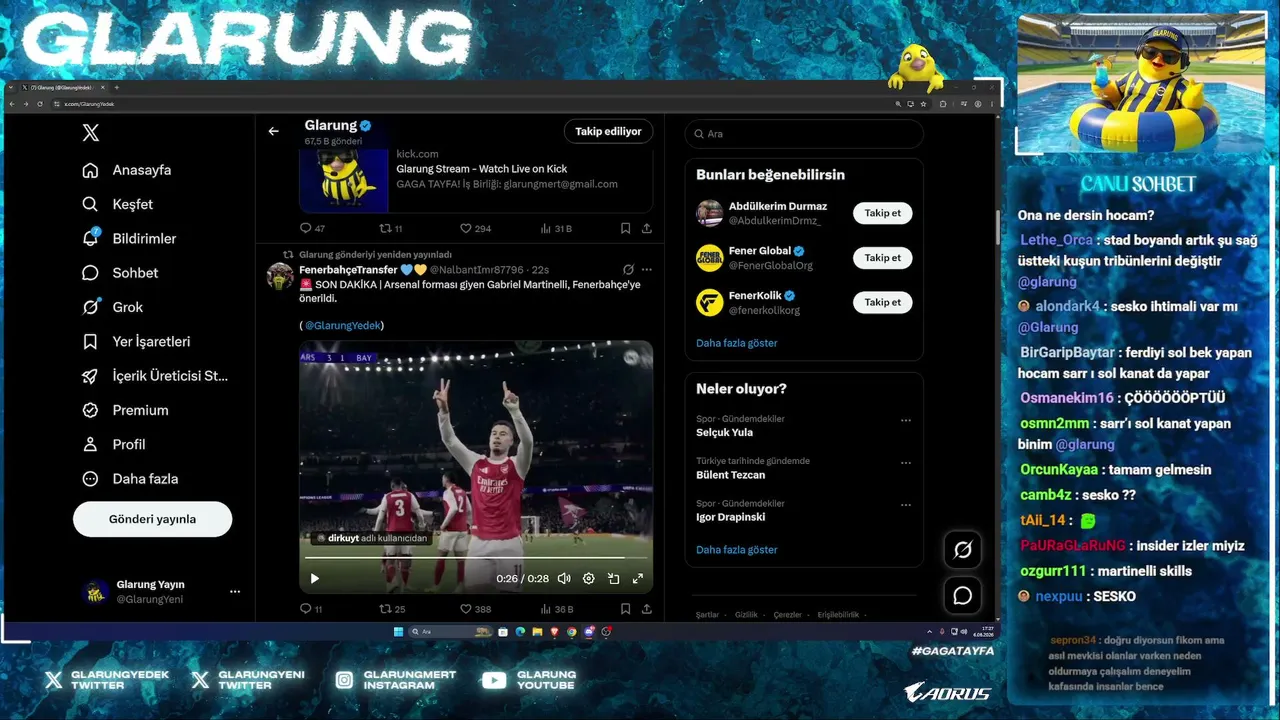Like the kick.com post with 294 likes

(475, 228)
